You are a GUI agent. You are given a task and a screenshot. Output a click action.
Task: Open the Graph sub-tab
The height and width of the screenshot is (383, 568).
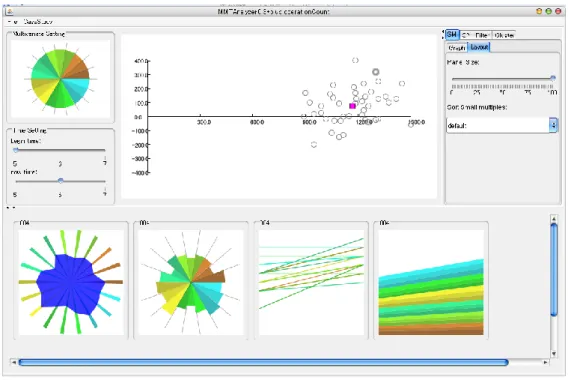[x=456, y=47]
